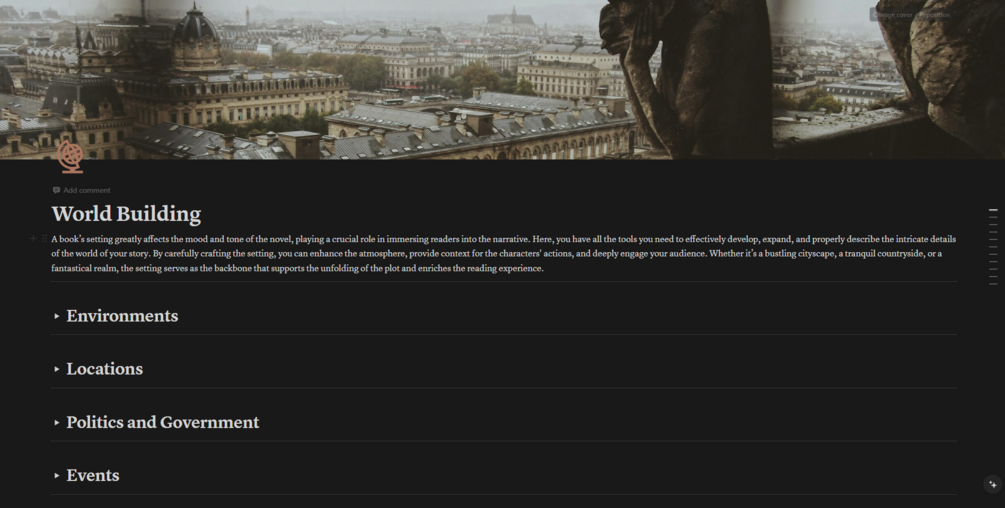The width and height of the screenshot is (1005, 508).
Task: Open the Notion AI sparkle button
Action: (992, 484)
